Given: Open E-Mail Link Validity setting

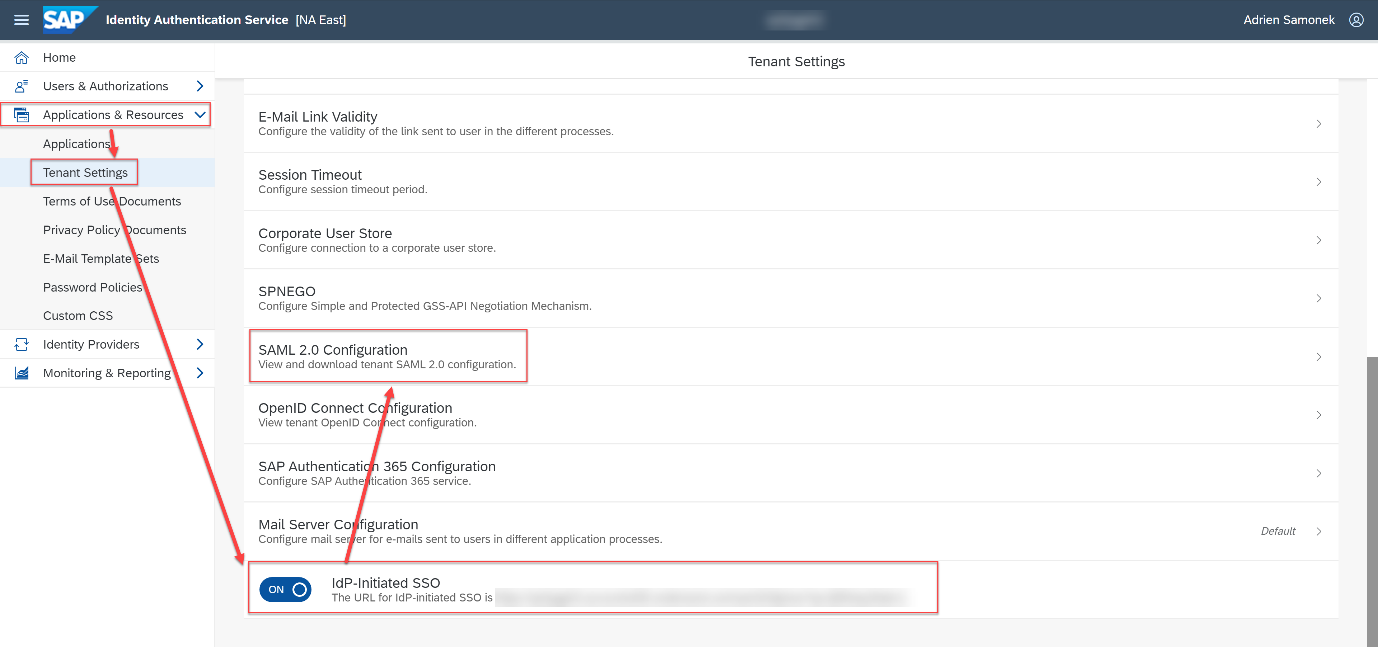Looking at the screenshot, I should [x=791, y=124].
